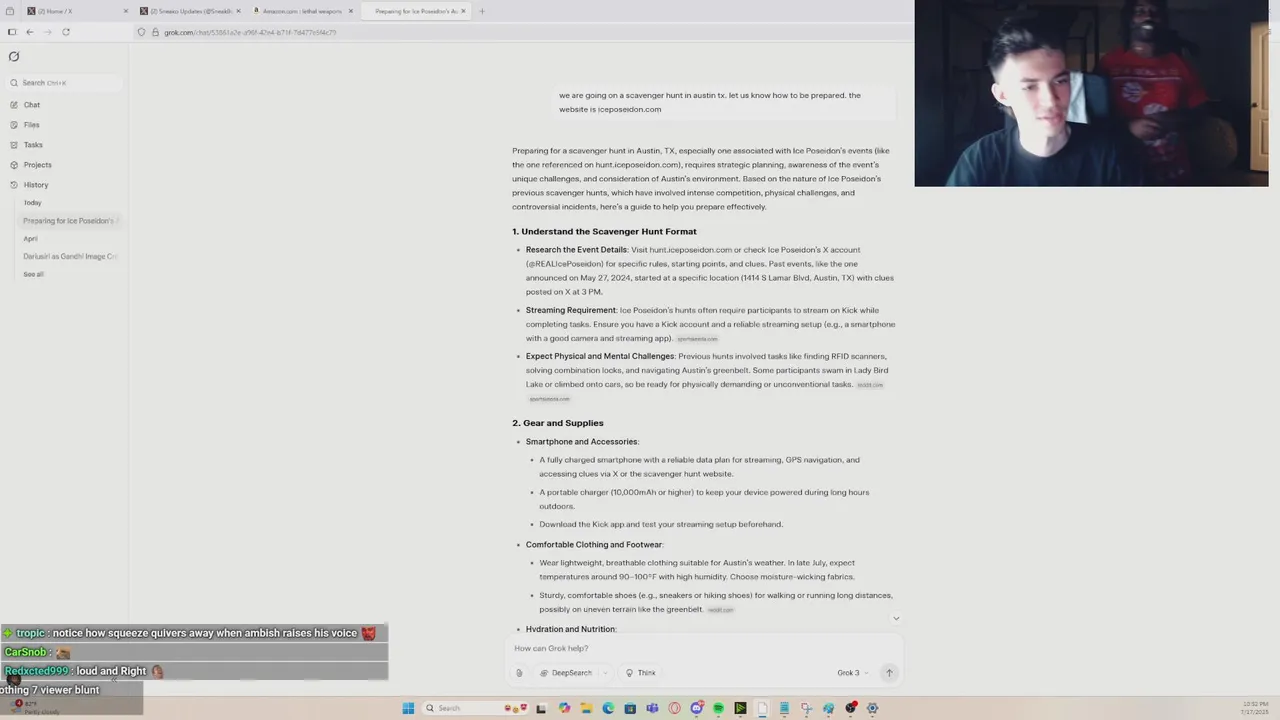Click the clock and date in taskbar
This screenshot has width=1280, height=720.
[1256, 708]
